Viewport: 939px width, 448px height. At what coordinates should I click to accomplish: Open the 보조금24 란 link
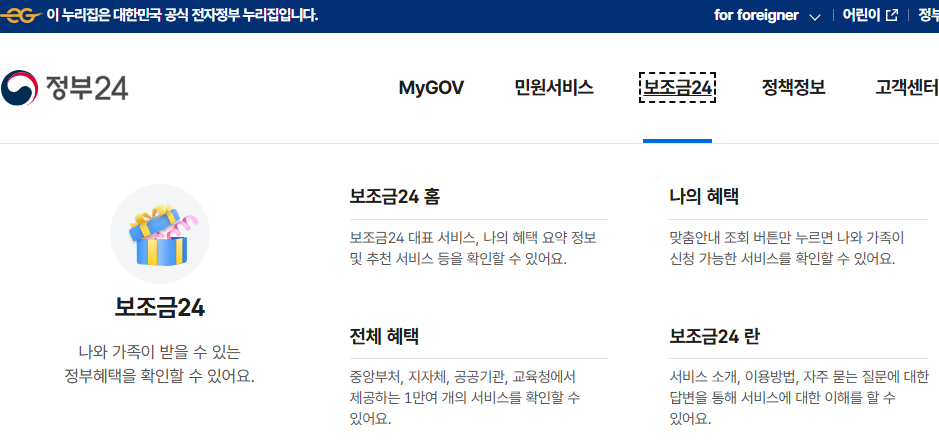coord(714,336)
